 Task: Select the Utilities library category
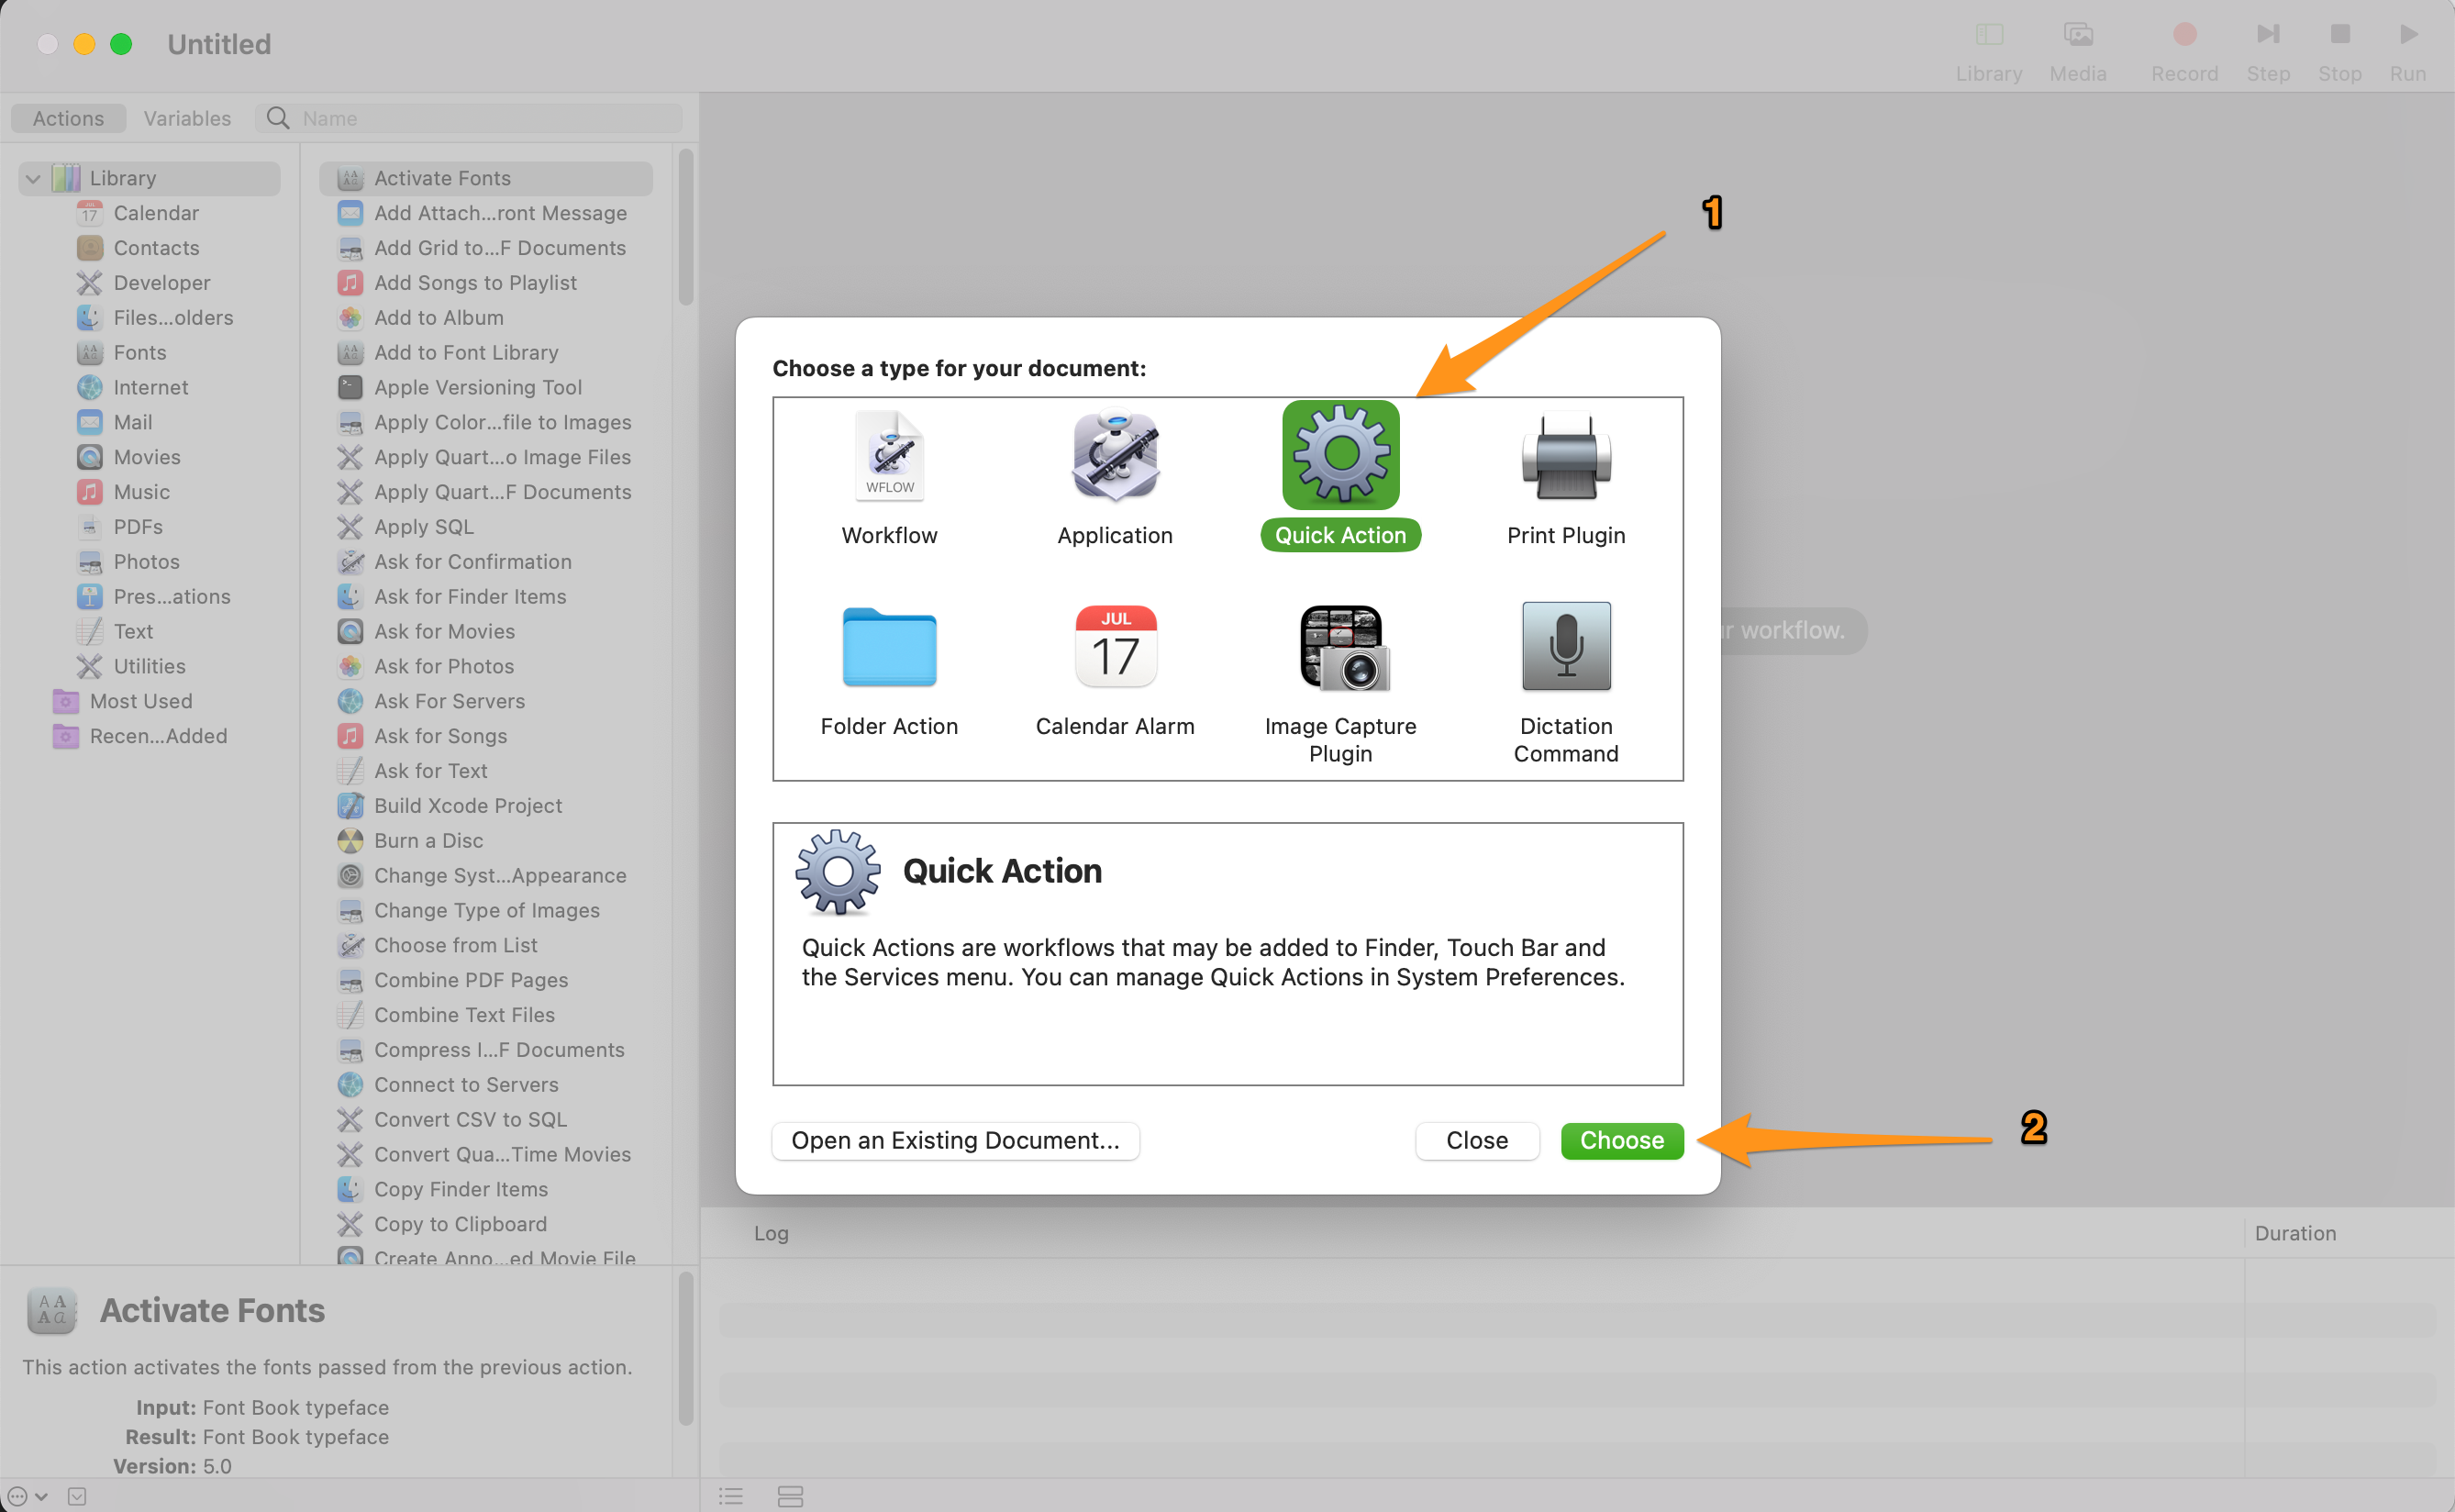148,665
